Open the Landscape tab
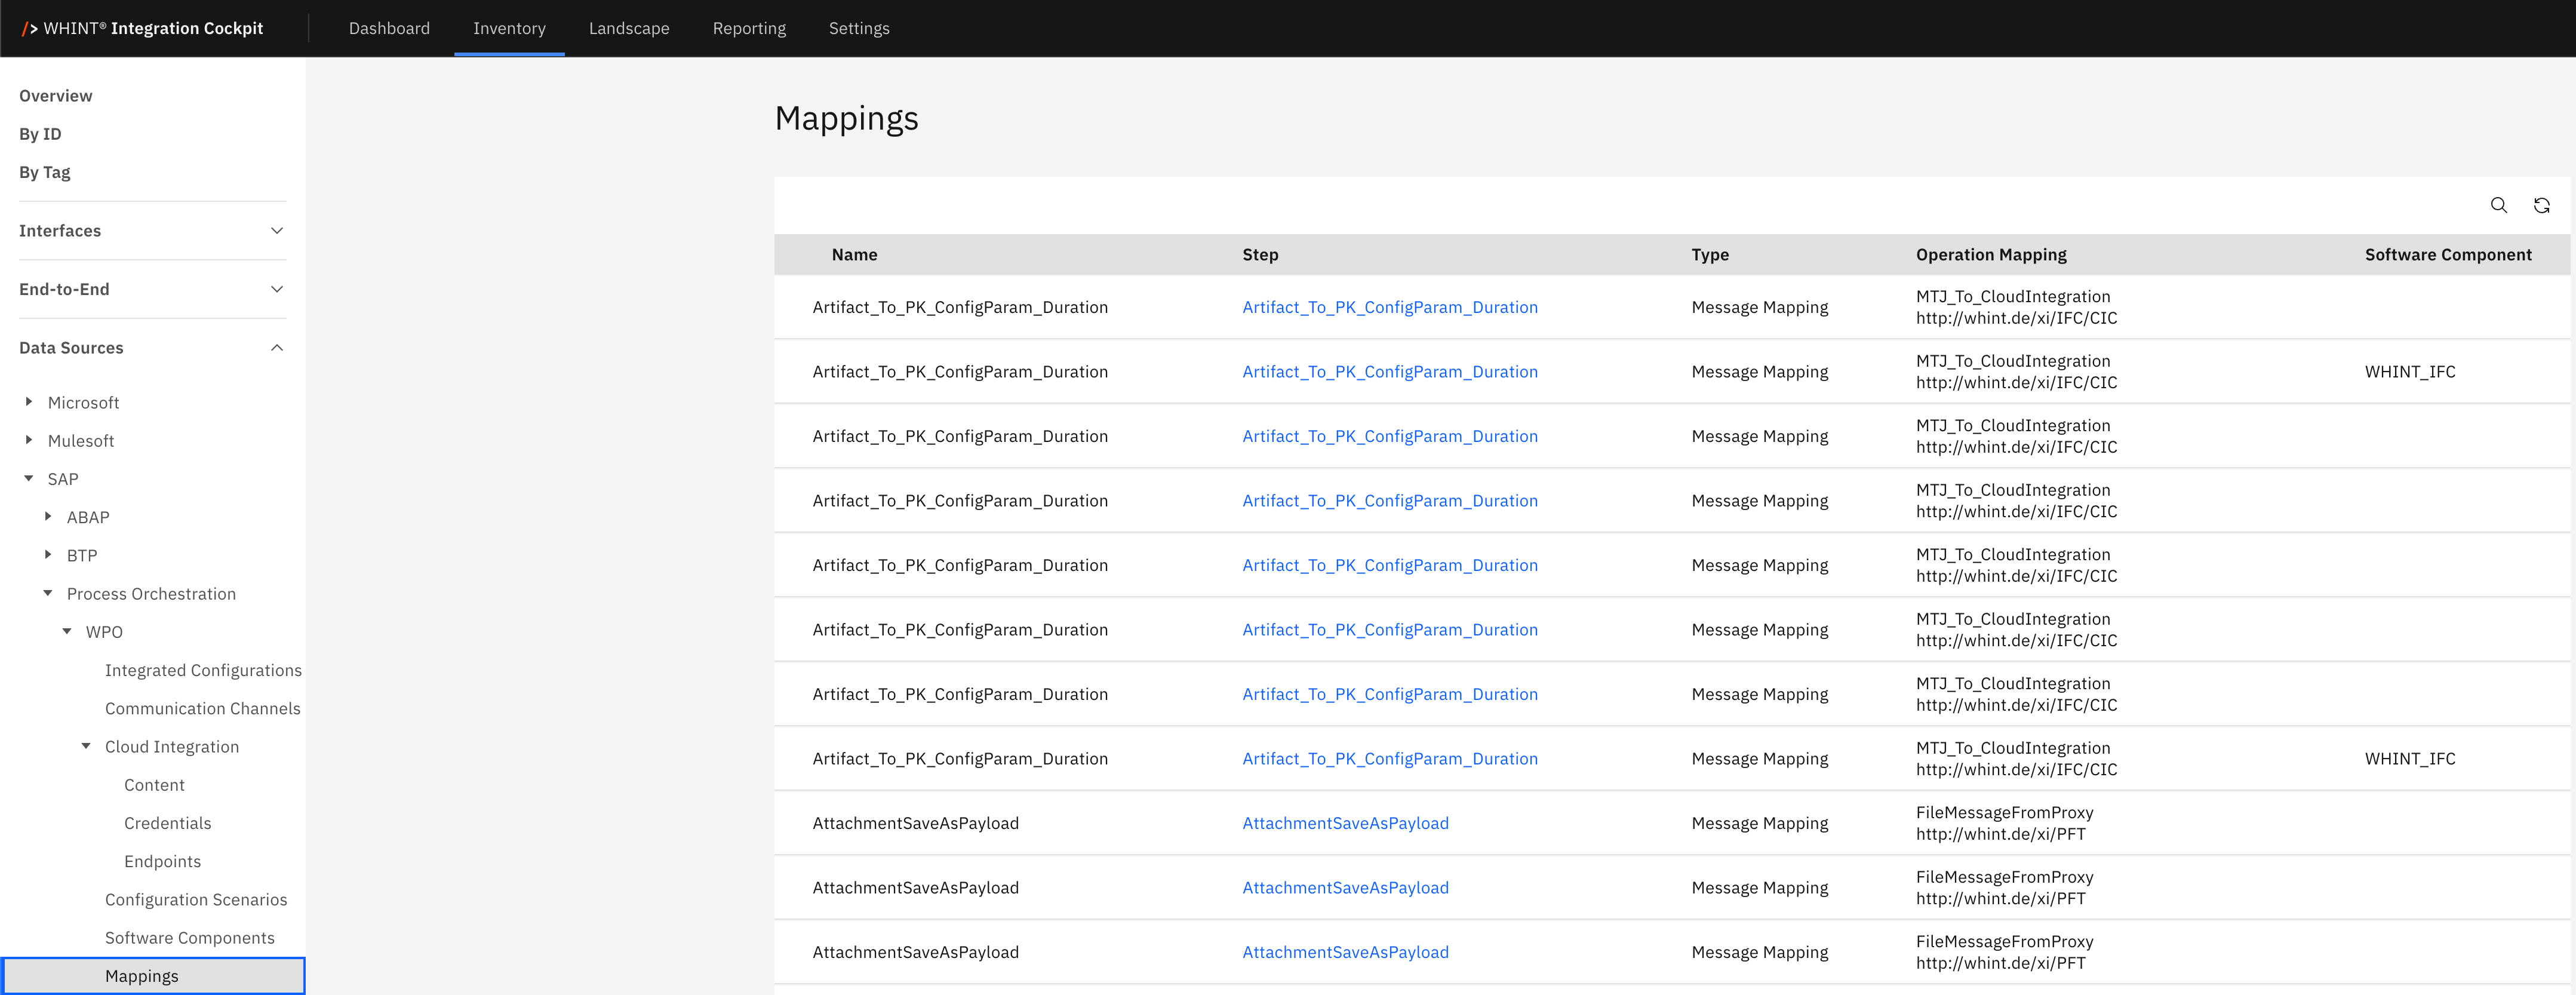This screenshot has height=995, width=2576. click(628, 28)
